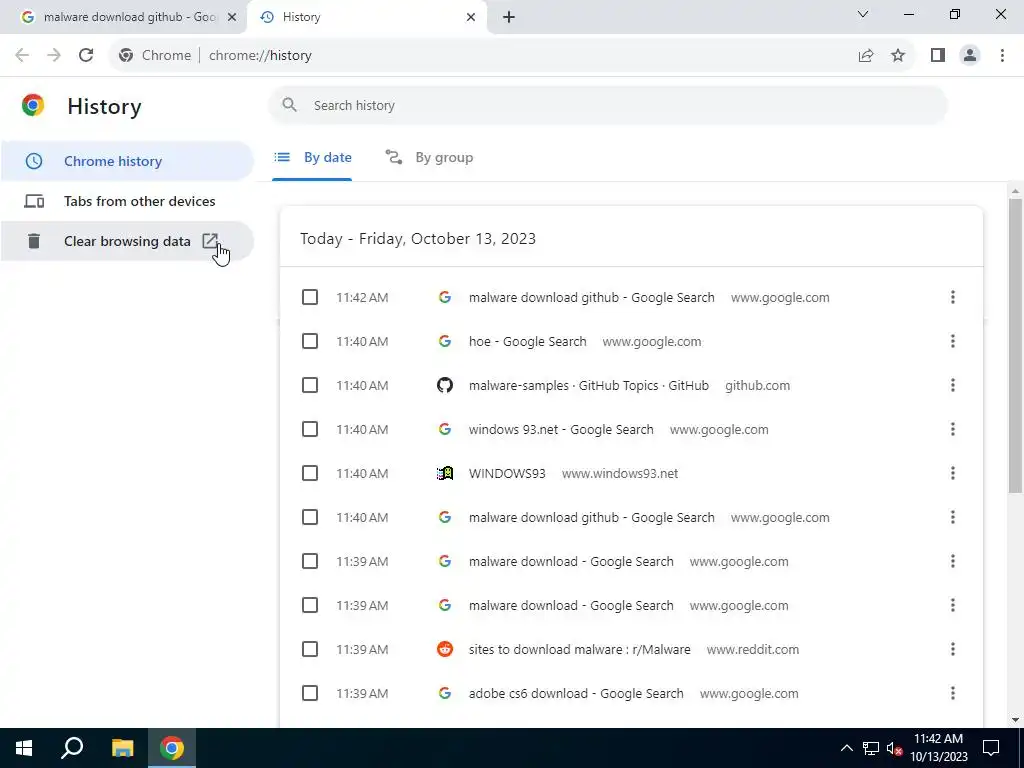Bookmark this page with the star icon
The image size is (1024, 768).
click(898, 56)
